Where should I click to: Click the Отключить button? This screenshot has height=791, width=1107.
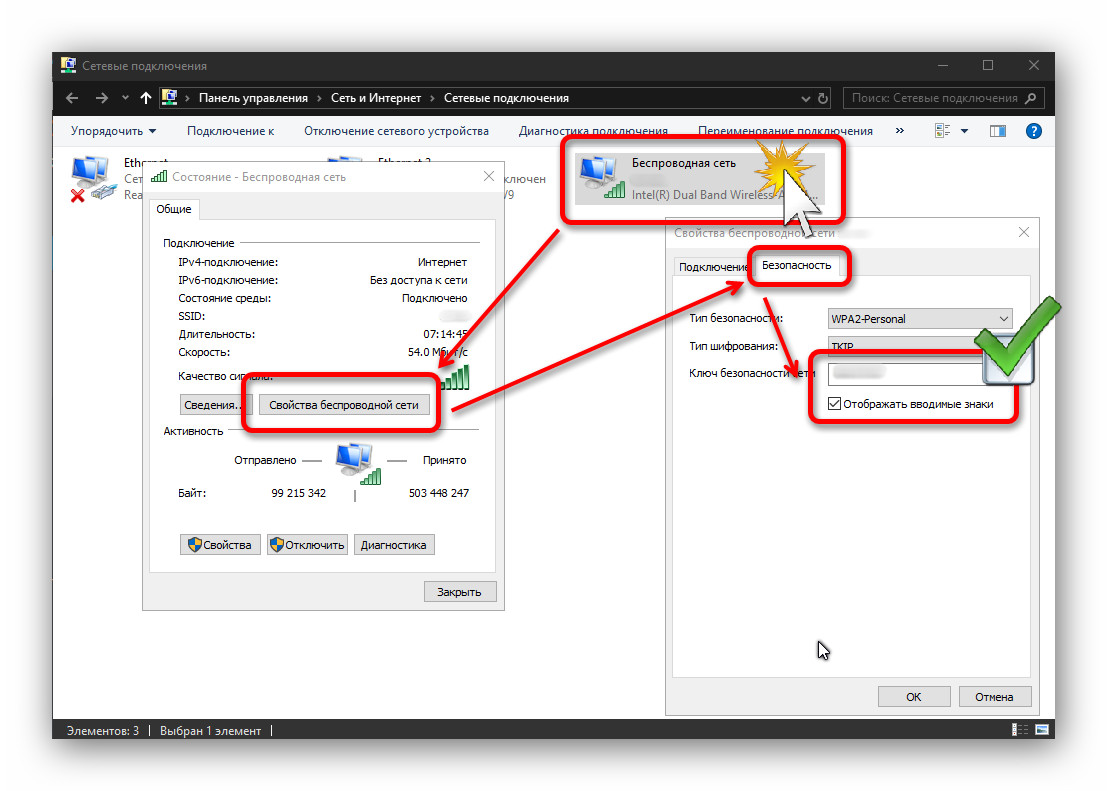(x=307, y=545)
